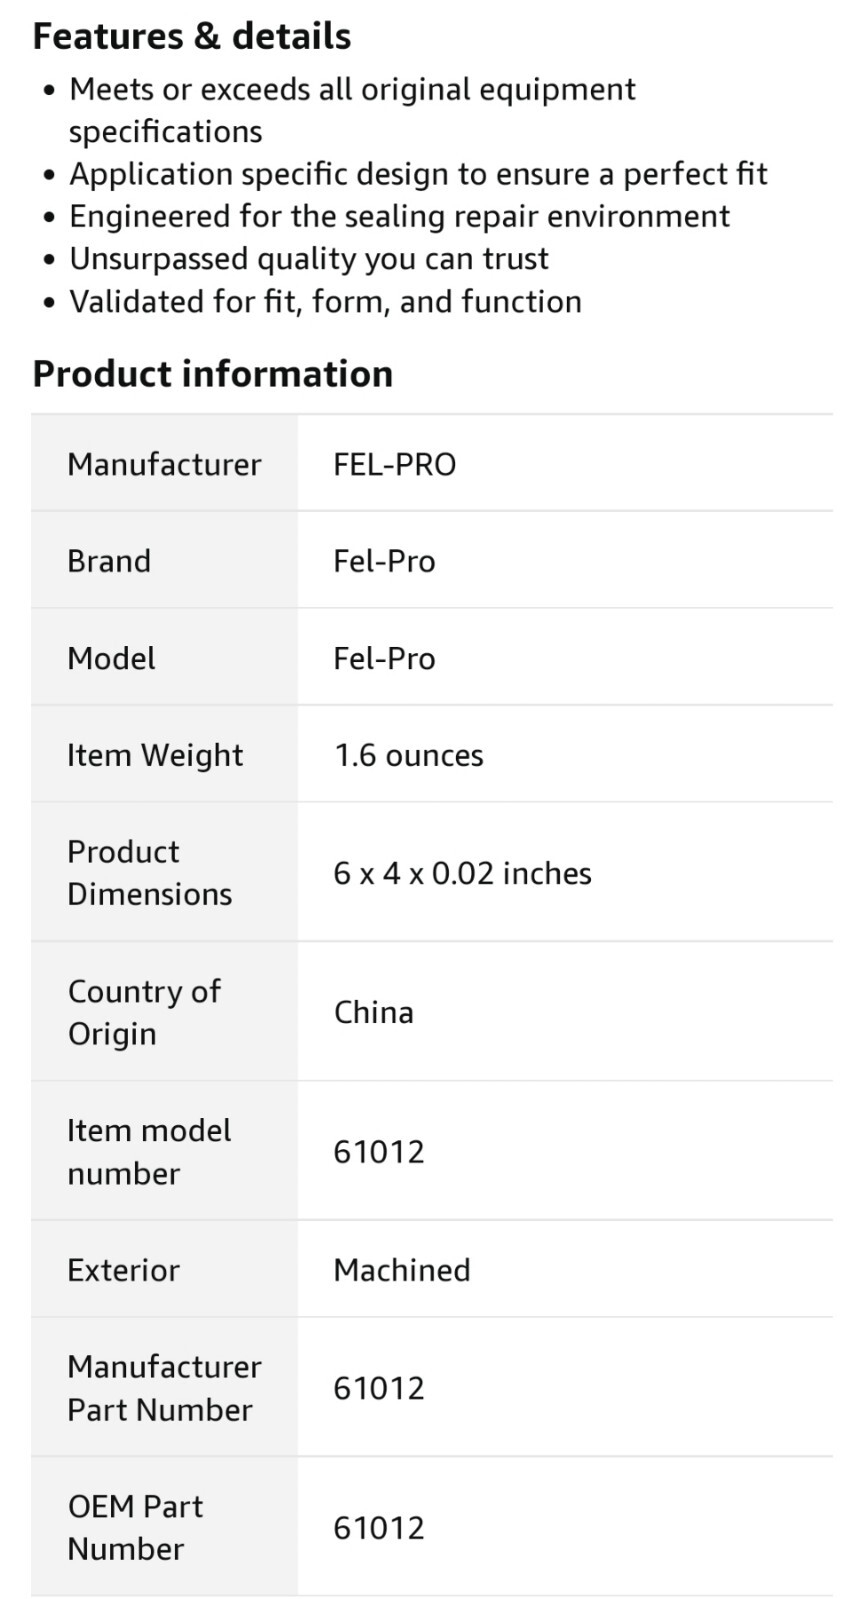Click the Exterior row label
This screenshot has width=850, height=1599.
click(123, 1270)
